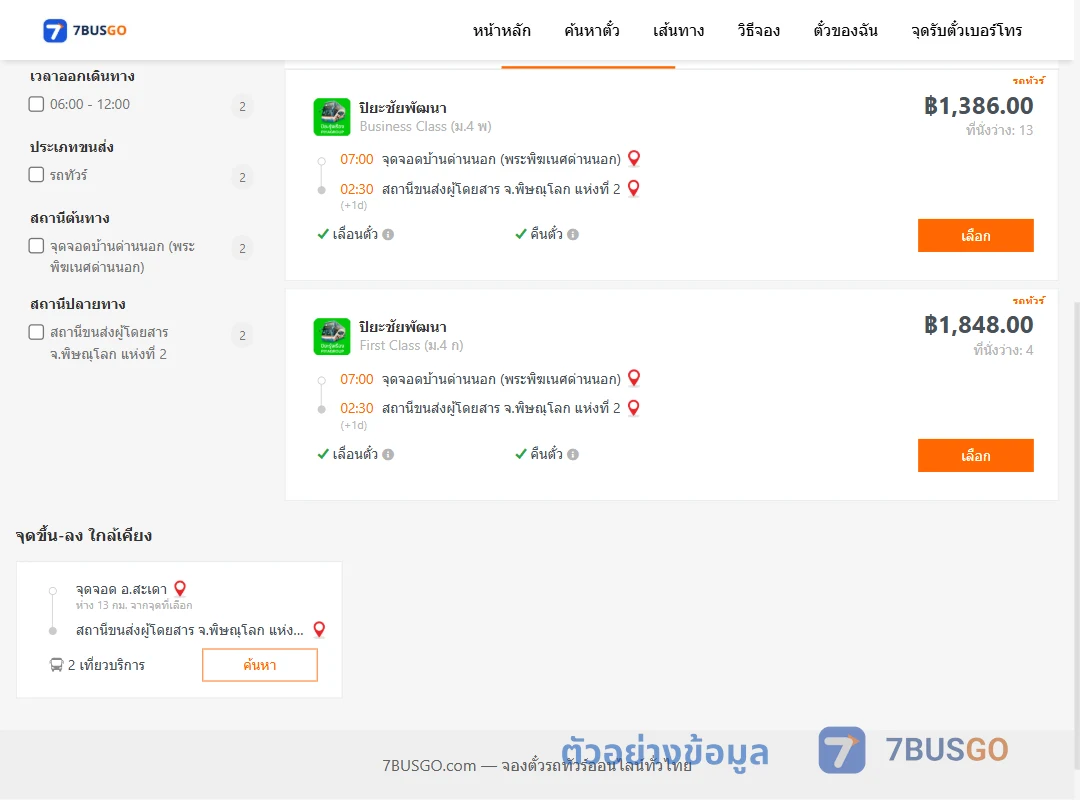
Task: Click the ปิยะชัยพัฒนา name on the Business Class trip
Action: [x=403, y=107]
